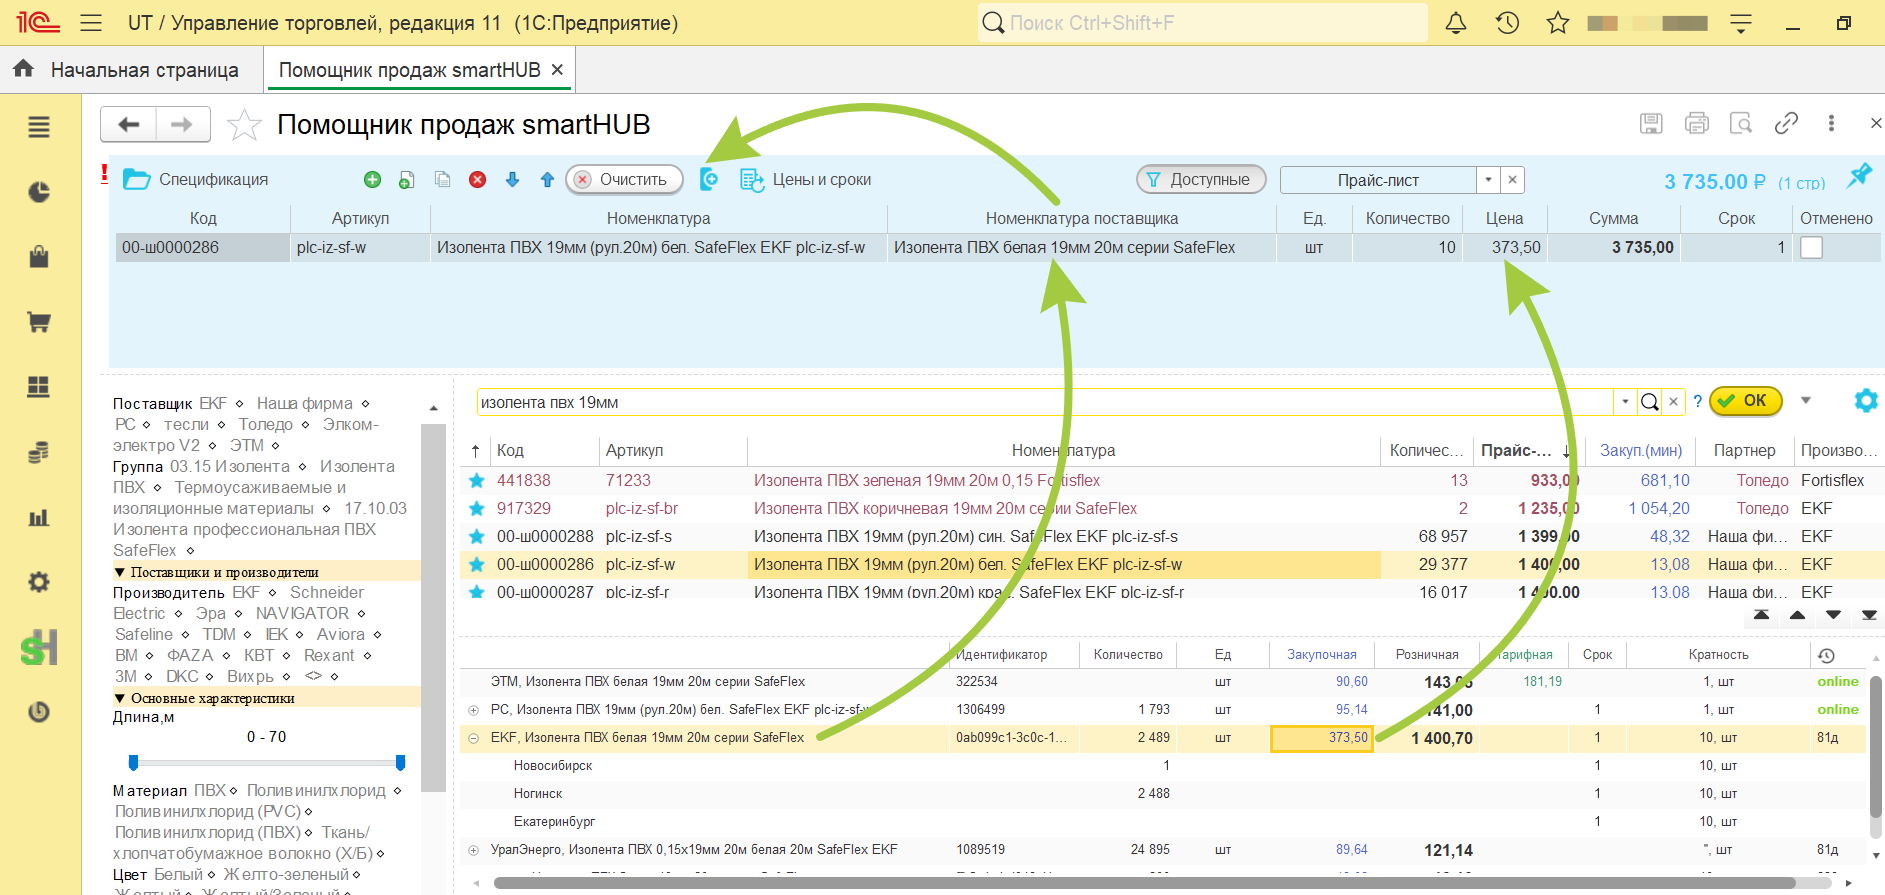Select the Помощник продаж smartHUB tab
Viewport: 1885px width, 895px height.
pyautogui.click(x=410, y=70)
